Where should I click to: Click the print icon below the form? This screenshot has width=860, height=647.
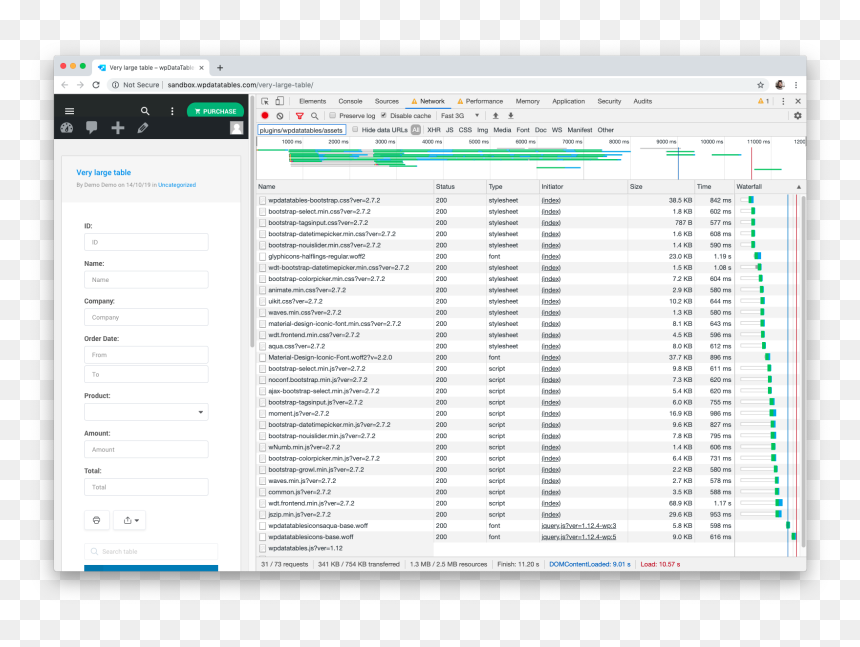97,520
